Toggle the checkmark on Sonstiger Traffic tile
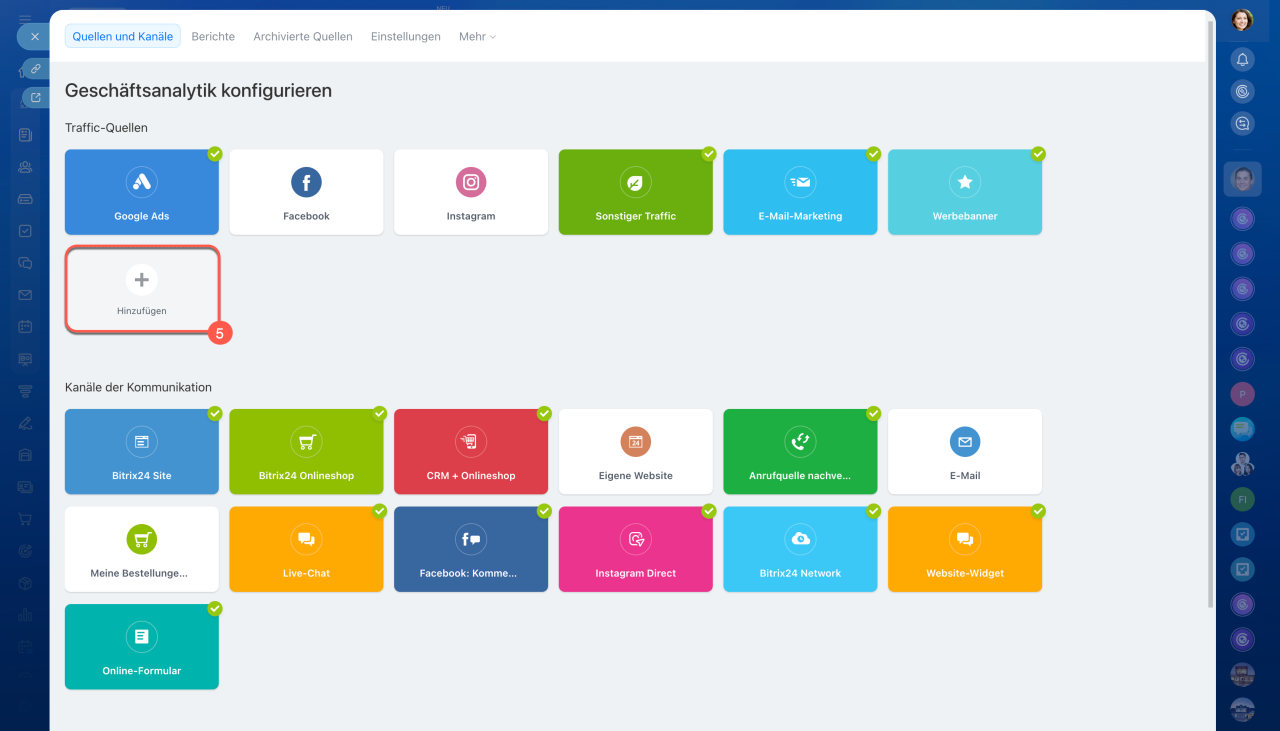This screenshot has width=1280, height=731. pos(708,154)
